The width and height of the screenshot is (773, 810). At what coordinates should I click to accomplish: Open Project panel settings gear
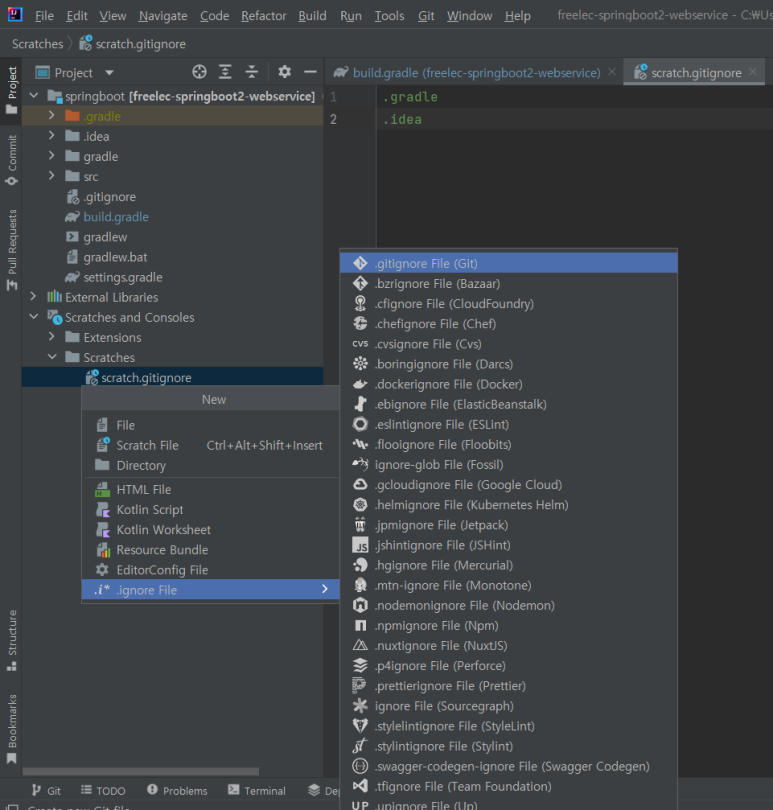(x=284, y=72)
